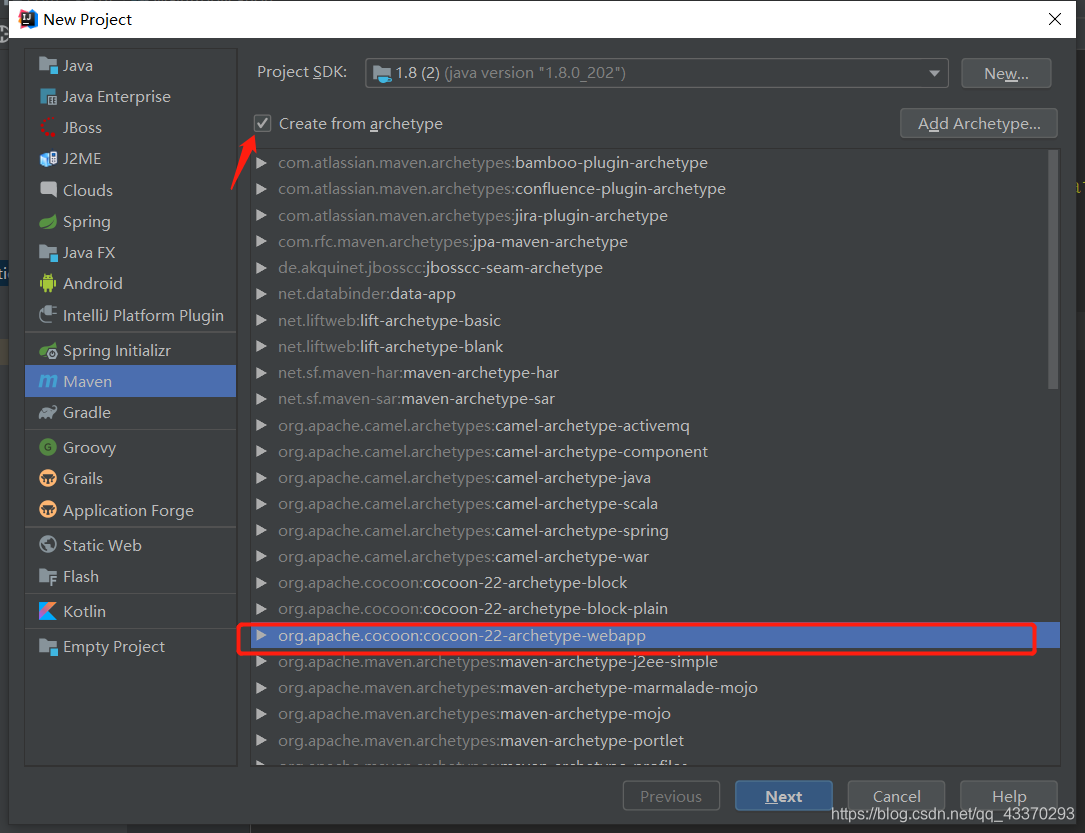Click the Static Web globe icon
The height and width of the screenshot is (833, 1085).
tap(48, 545)
